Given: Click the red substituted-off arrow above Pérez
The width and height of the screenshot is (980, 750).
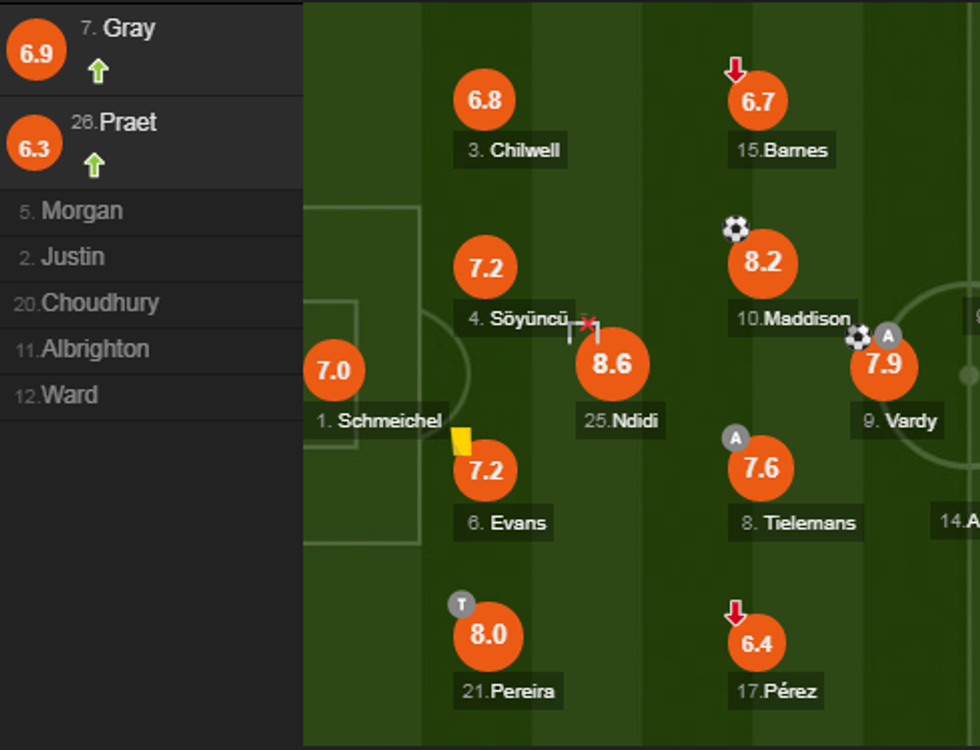Looking at the screenshot, I should click(x=735, y=612).
